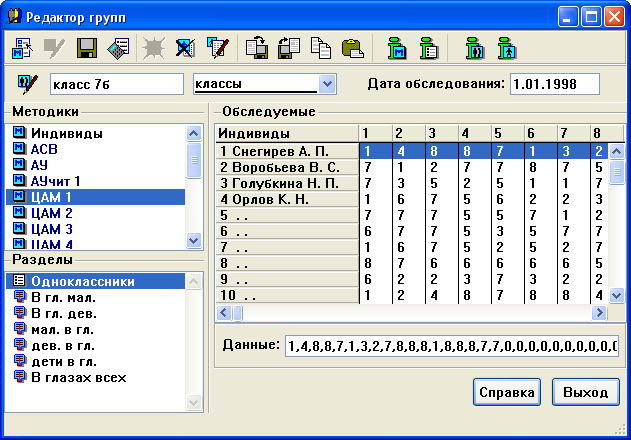The image size is (631, 440).
Task: Select the ЦАМ 4 method
Action: [95, 244]
